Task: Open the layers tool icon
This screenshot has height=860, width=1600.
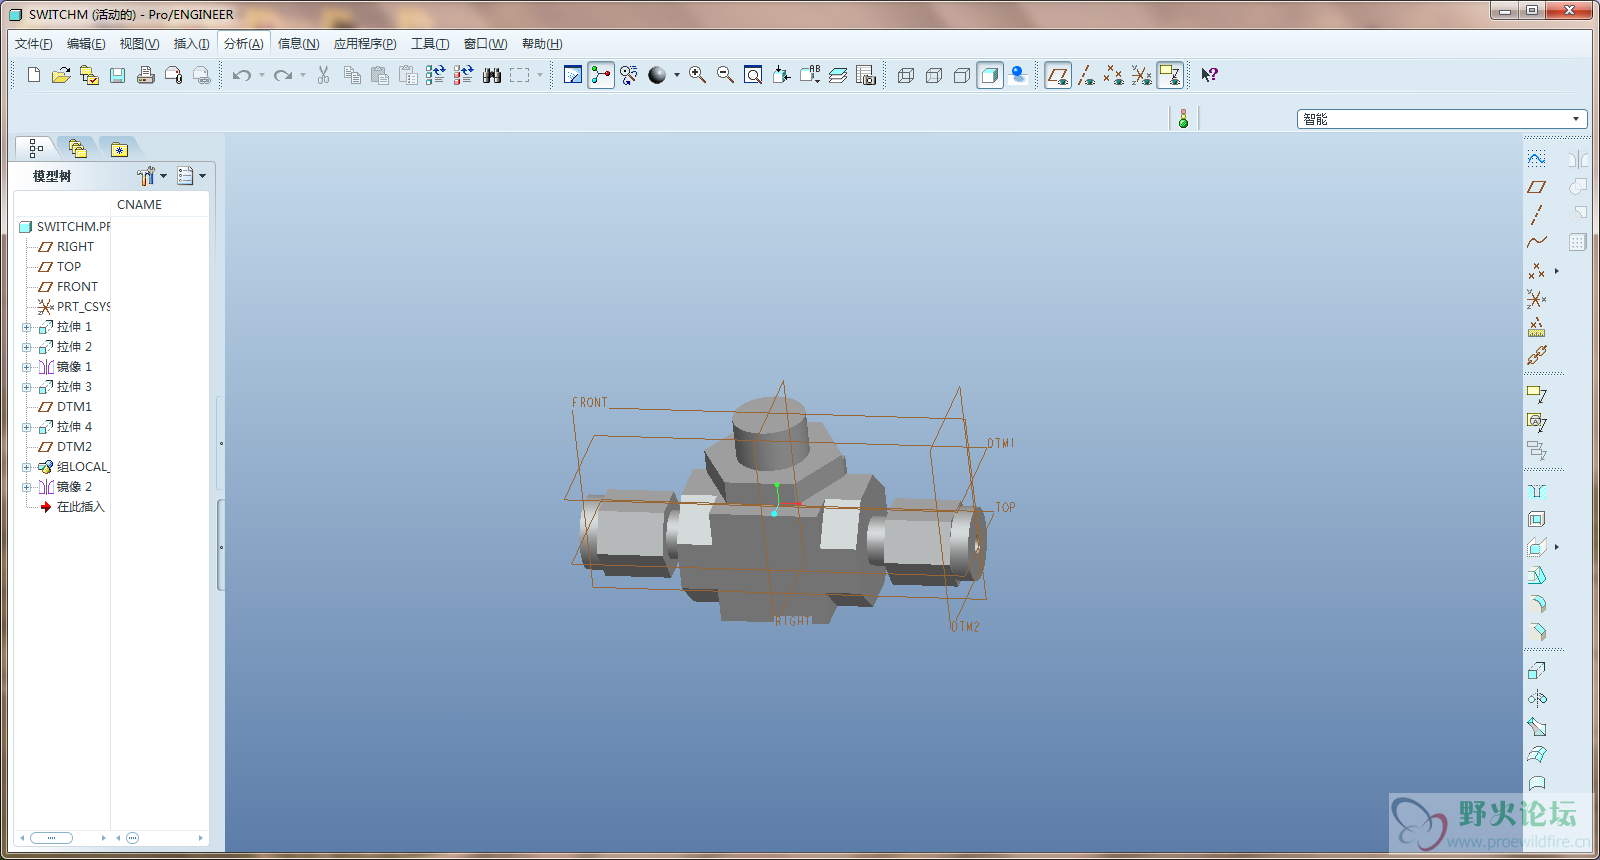Action: 838,75
